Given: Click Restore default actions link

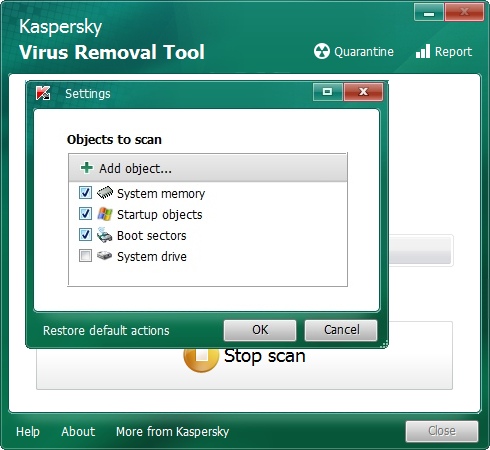Looking at the screenshot, I should tap(106, 331).
